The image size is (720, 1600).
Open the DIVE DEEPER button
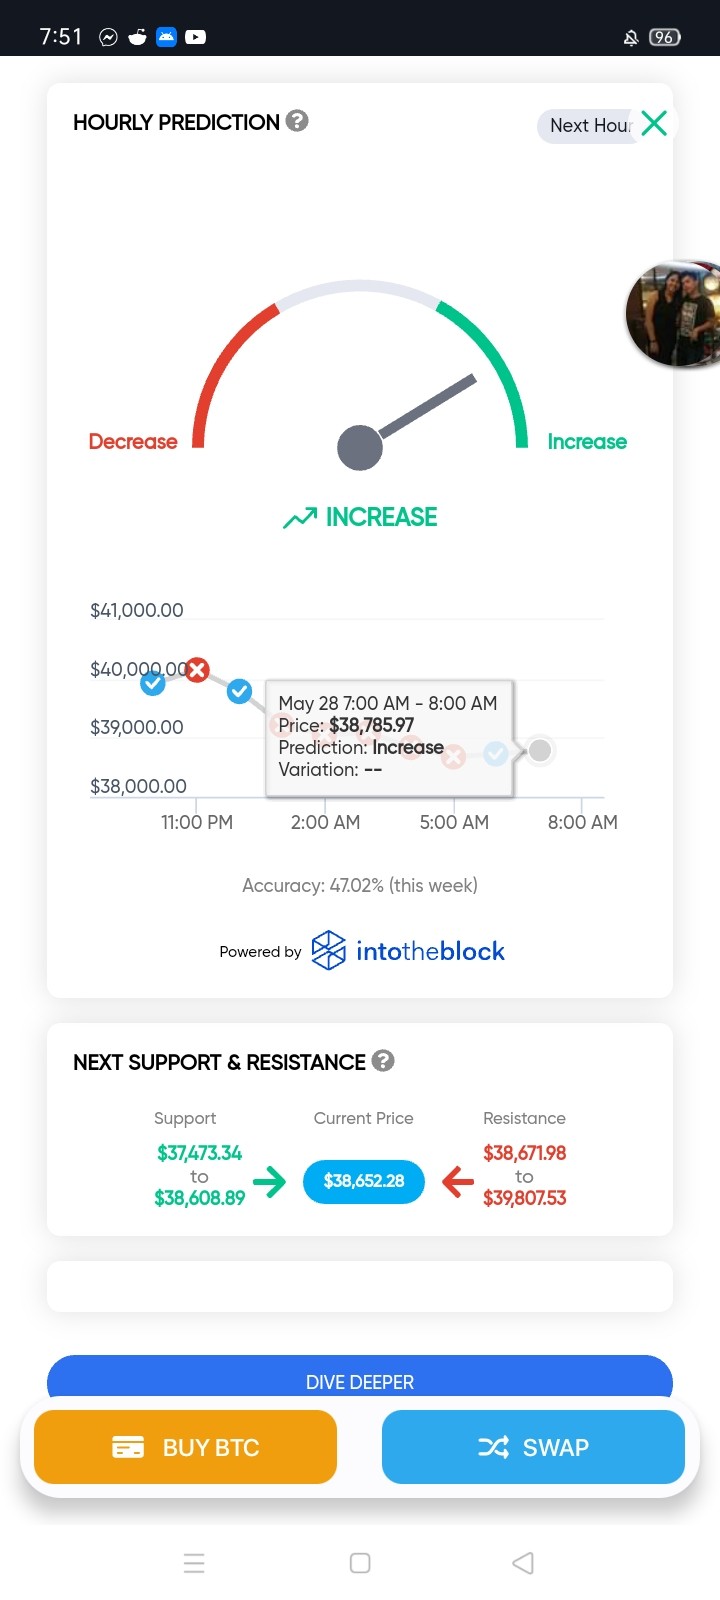tap(360, 1381)
